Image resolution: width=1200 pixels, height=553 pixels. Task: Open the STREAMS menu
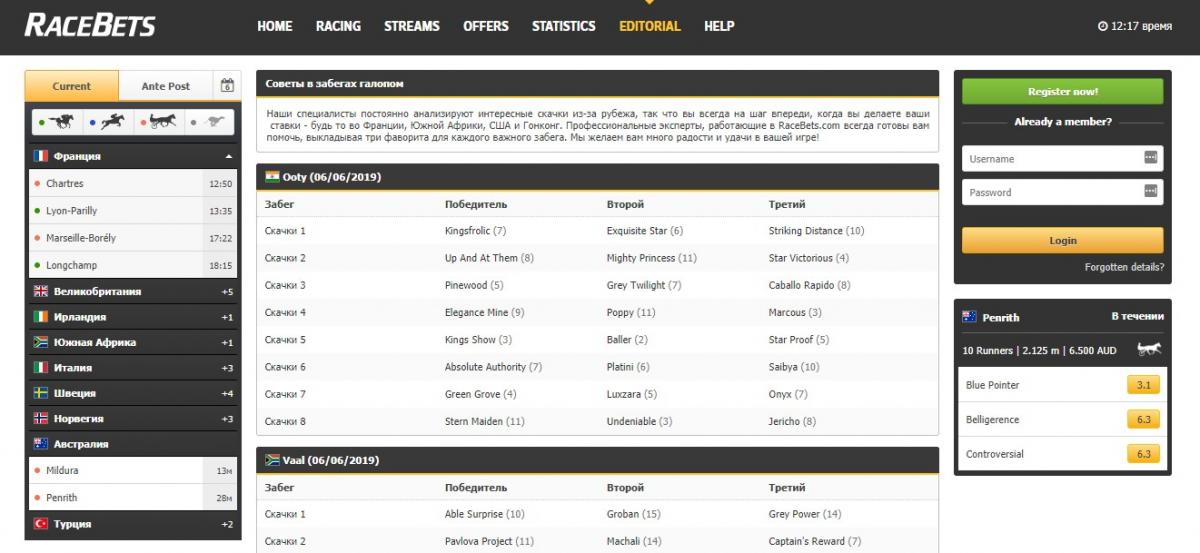click(x=412, y=26)
